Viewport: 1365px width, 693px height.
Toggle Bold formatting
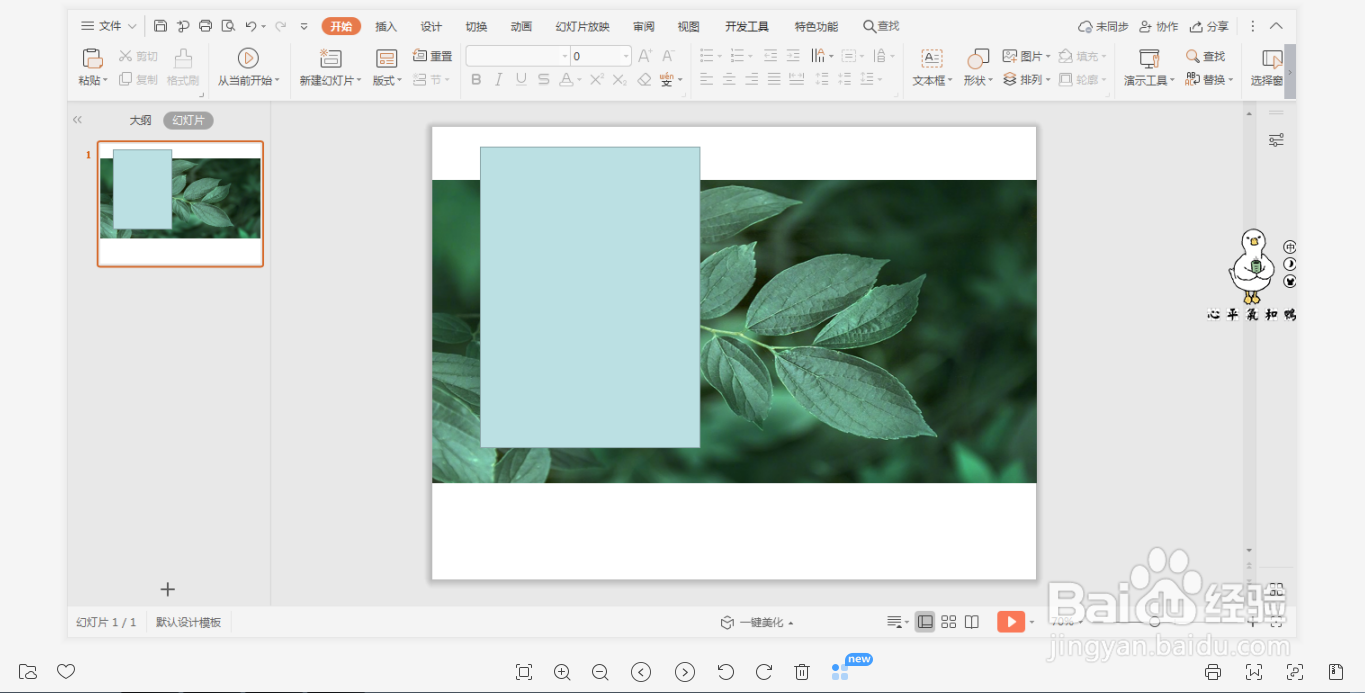(476, 79)
